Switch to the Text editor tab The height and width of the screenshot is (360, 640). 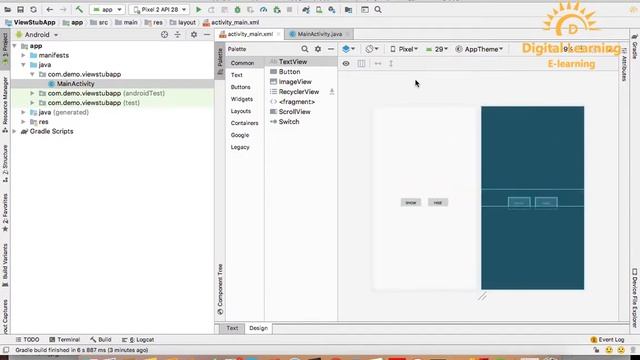(232, 328)
